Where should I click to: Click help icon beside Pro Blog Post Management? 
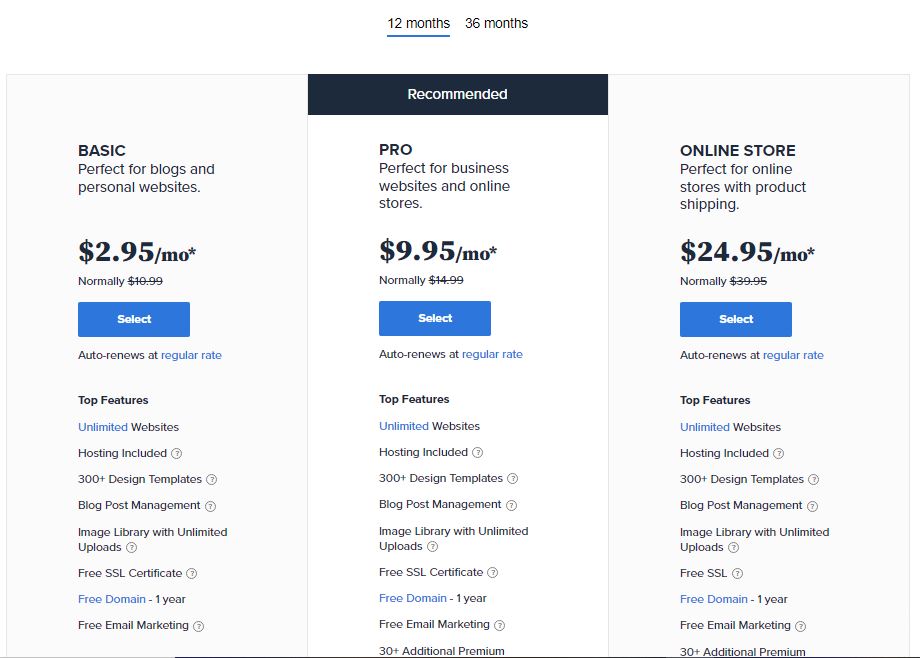(511, 505)
